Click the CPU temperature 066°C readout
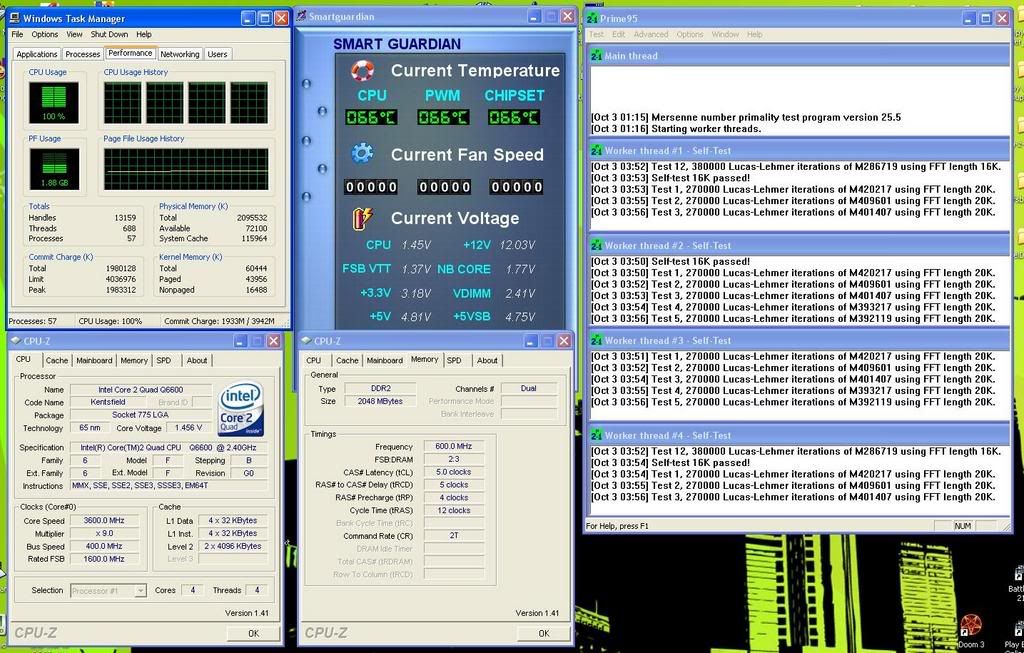The image size is (1024, 653). pos(371,118)
